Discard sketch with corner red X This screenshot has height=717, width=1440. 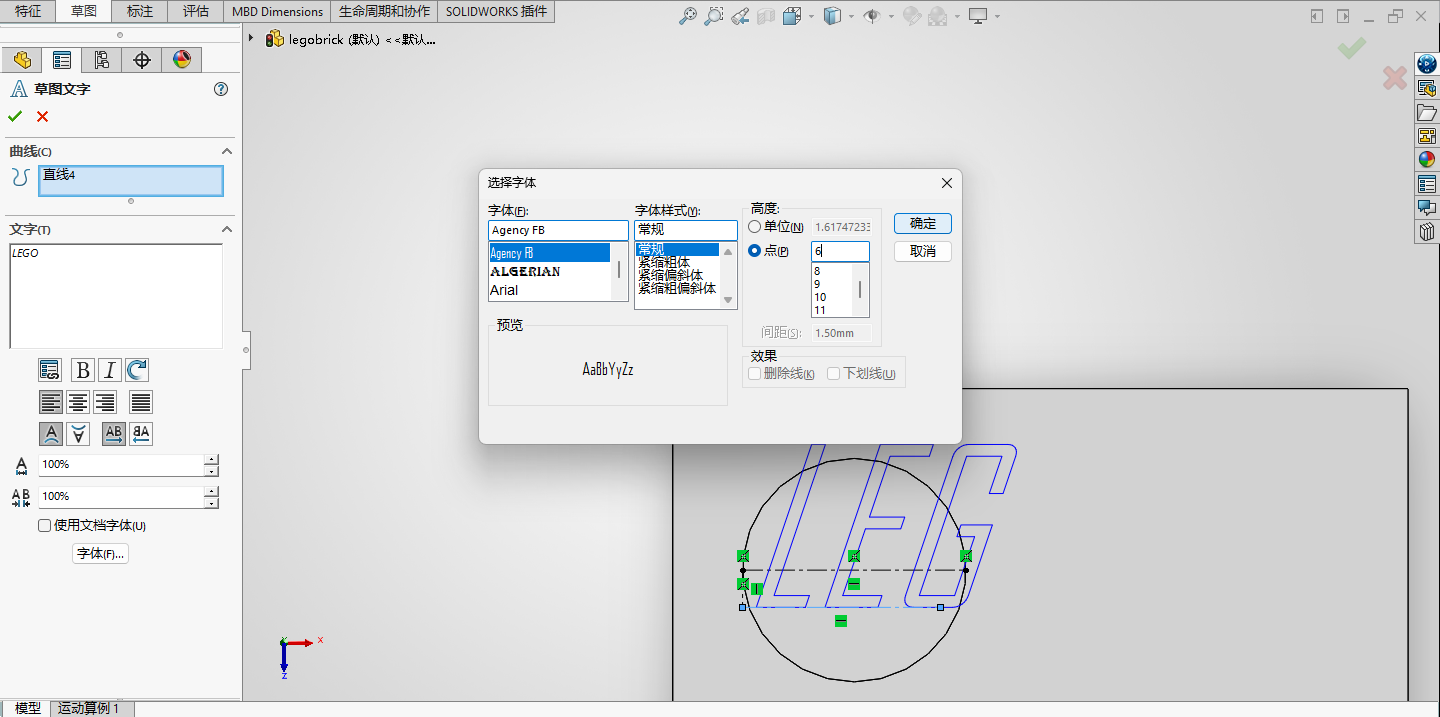point(1395,77)
